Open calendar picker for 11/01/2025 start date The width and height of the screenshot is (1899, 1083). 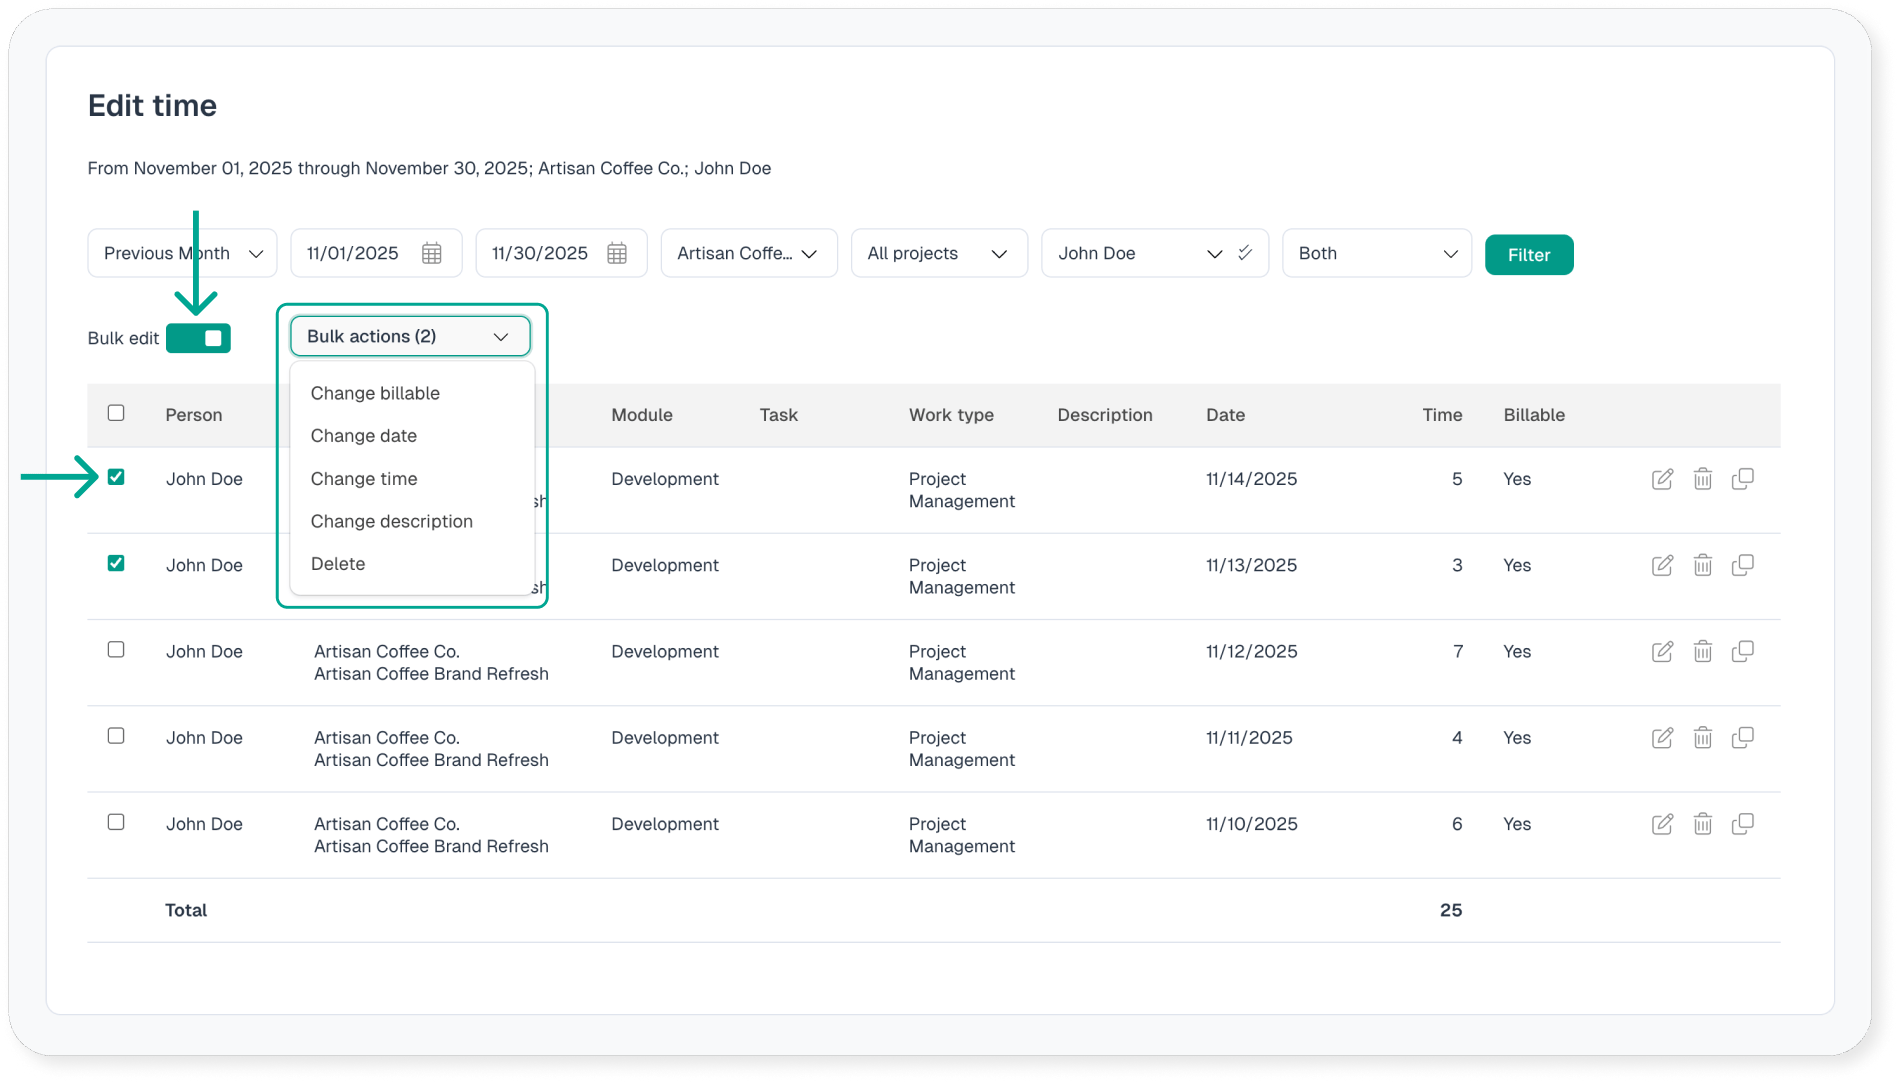pyautogui.click(x=431, y=254)
